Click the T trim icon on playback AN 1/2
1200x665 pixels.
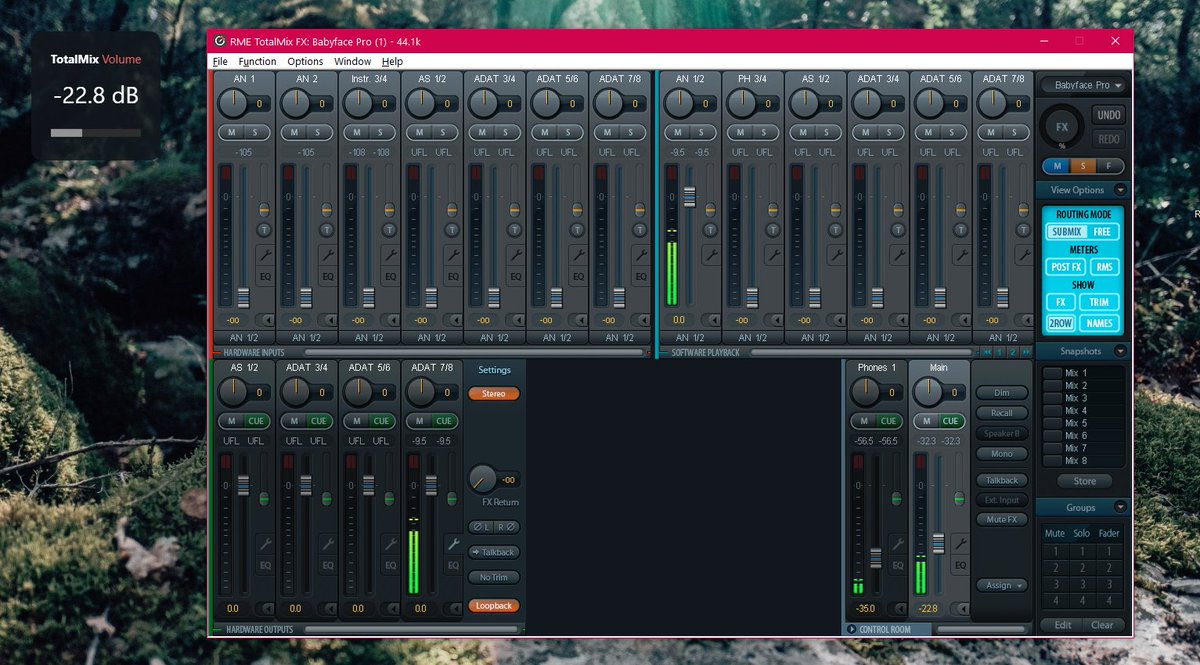(x=711, y=229)
